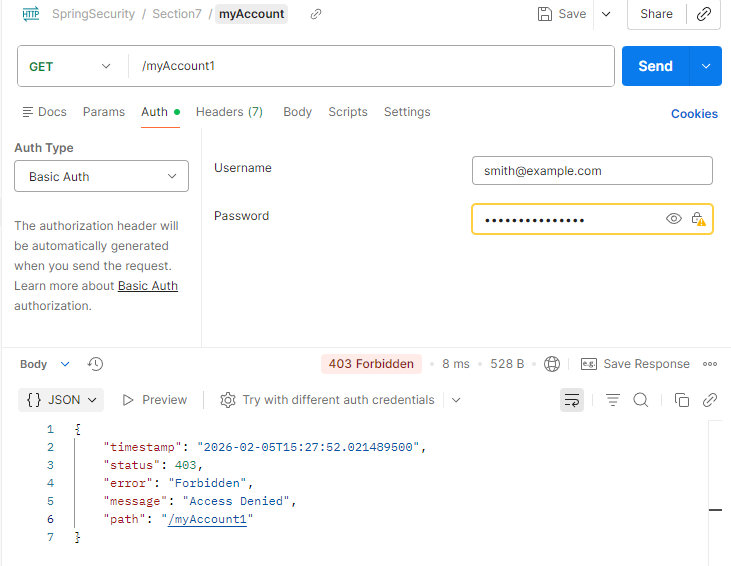Collapse JSON at line 1 brace
The image size is (731, 566).
click(x=77, y=429)
